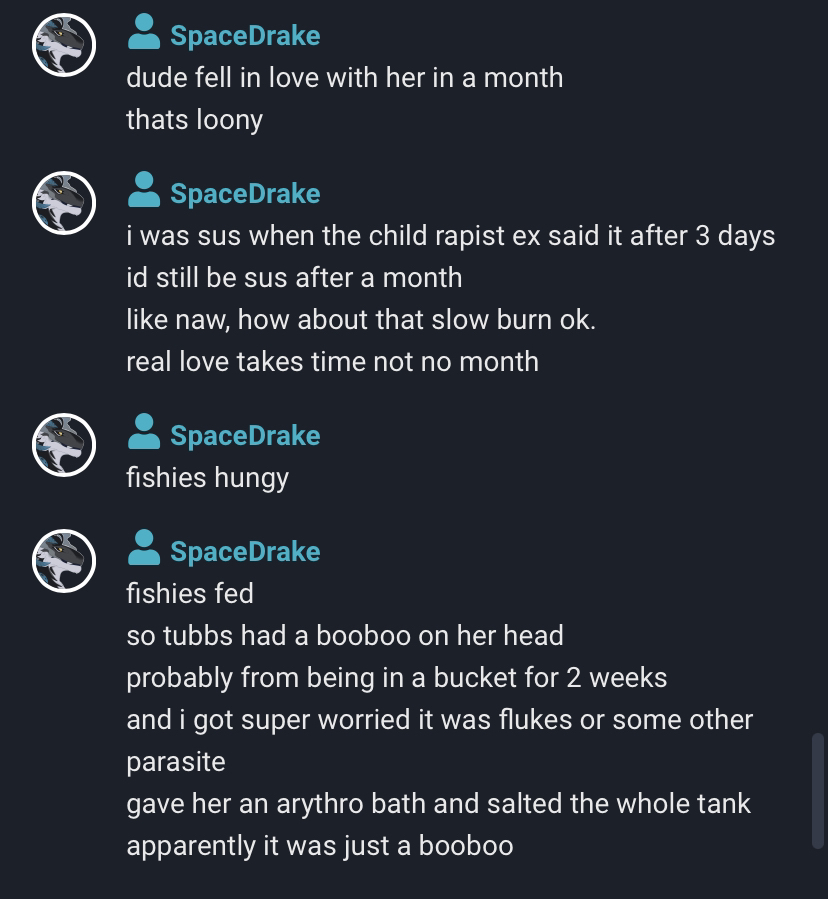828x899 pixels.
Task: Click the person icon beside the first SpaceDrake name
Action: (144, 32)
